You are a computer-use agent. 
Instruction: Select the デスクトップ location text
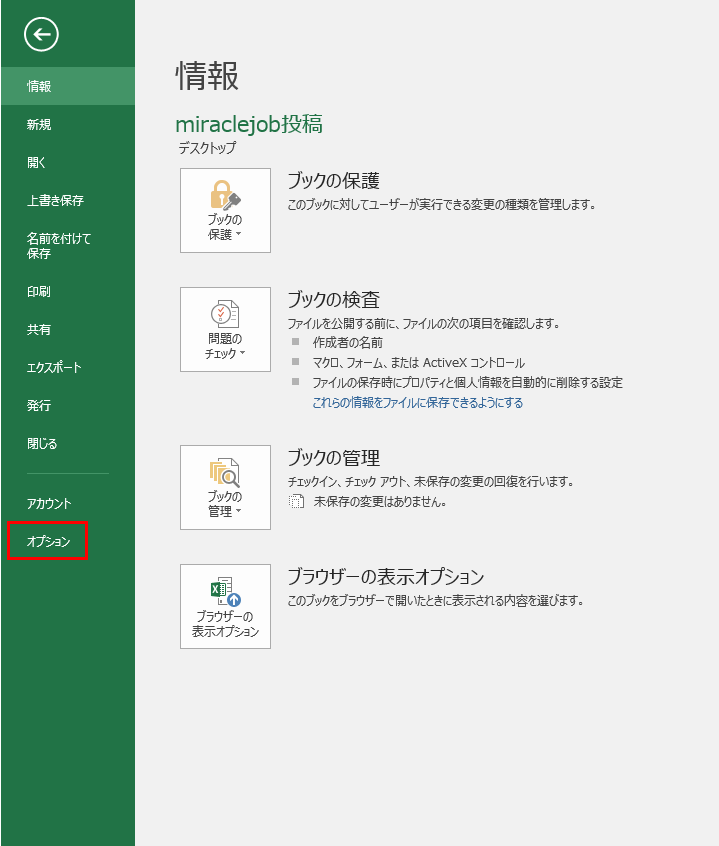[207, 148]
